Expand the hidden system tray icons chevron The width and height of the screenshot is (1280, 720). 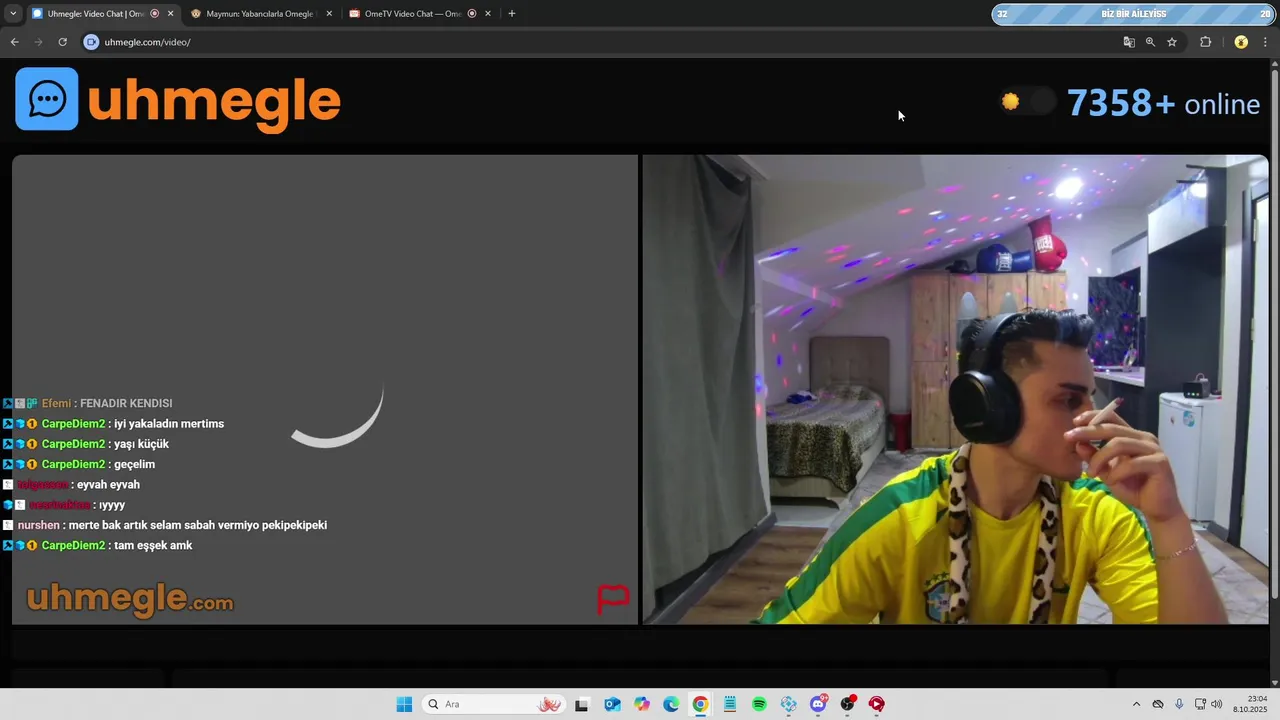click(1136, 704)
